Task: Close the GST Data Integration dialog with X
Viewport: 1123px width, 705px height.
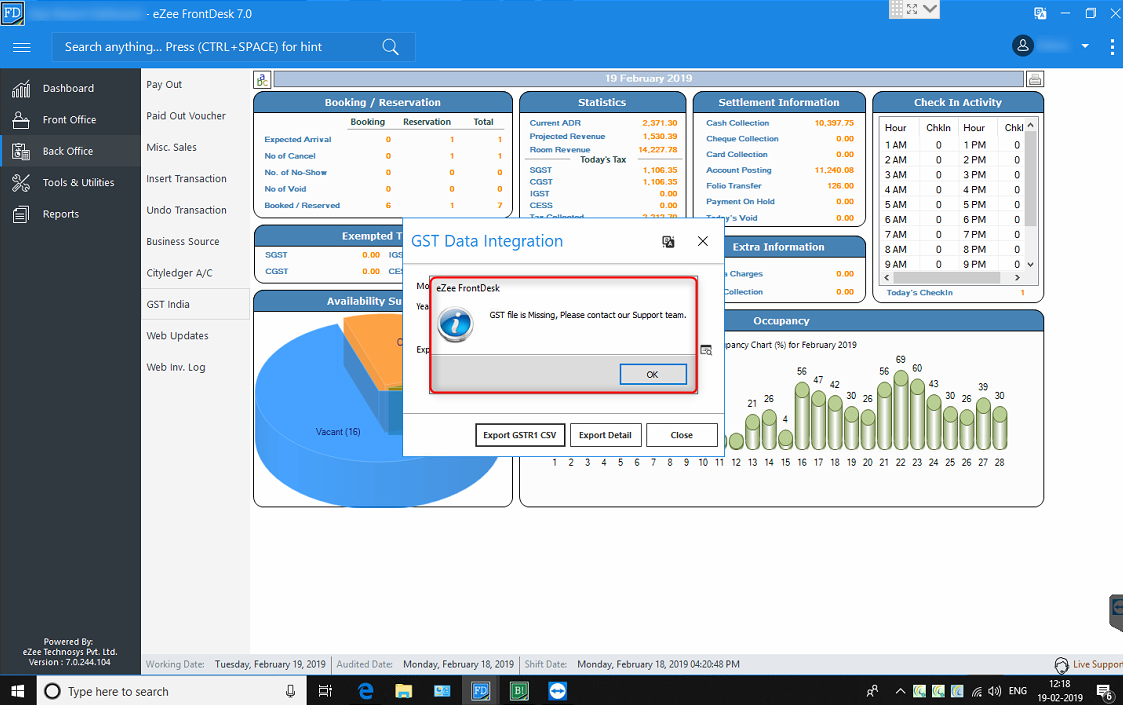Action: coord(703,241)
